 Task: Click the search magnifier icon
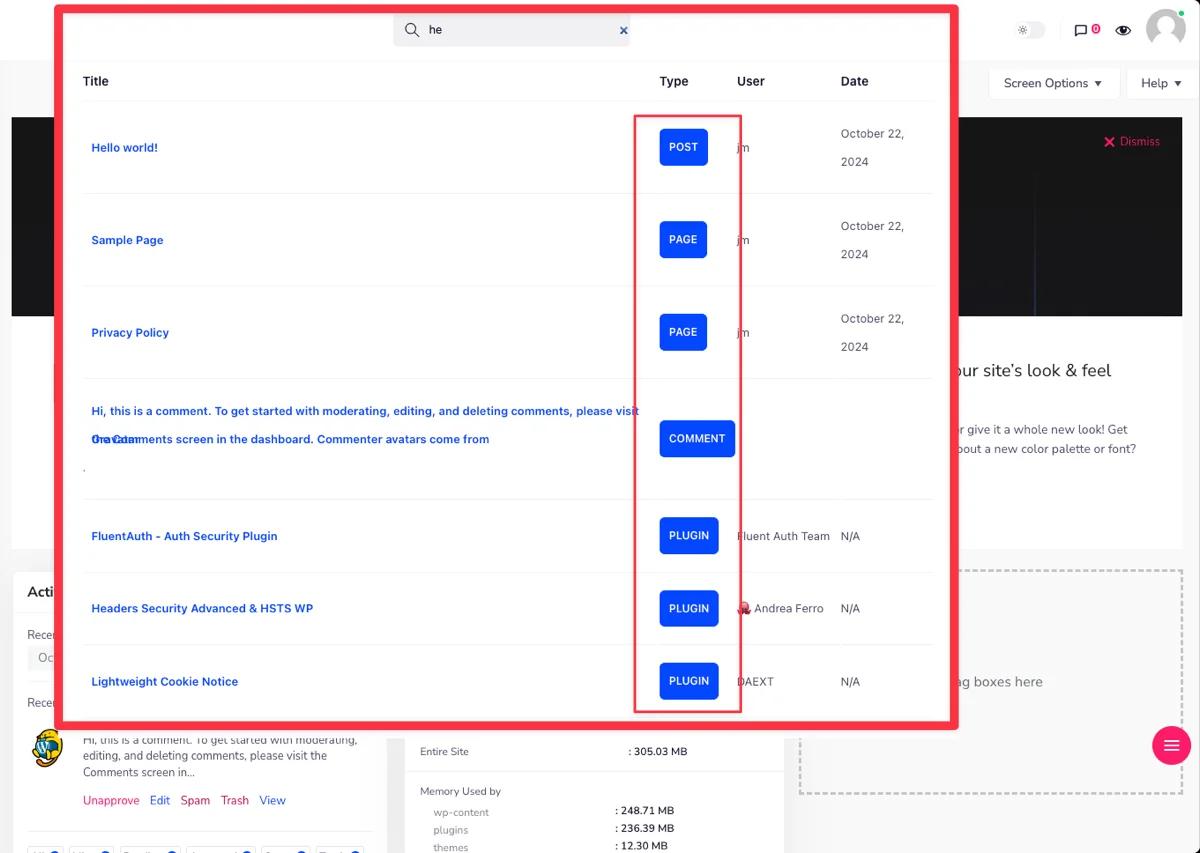[412, 30]
